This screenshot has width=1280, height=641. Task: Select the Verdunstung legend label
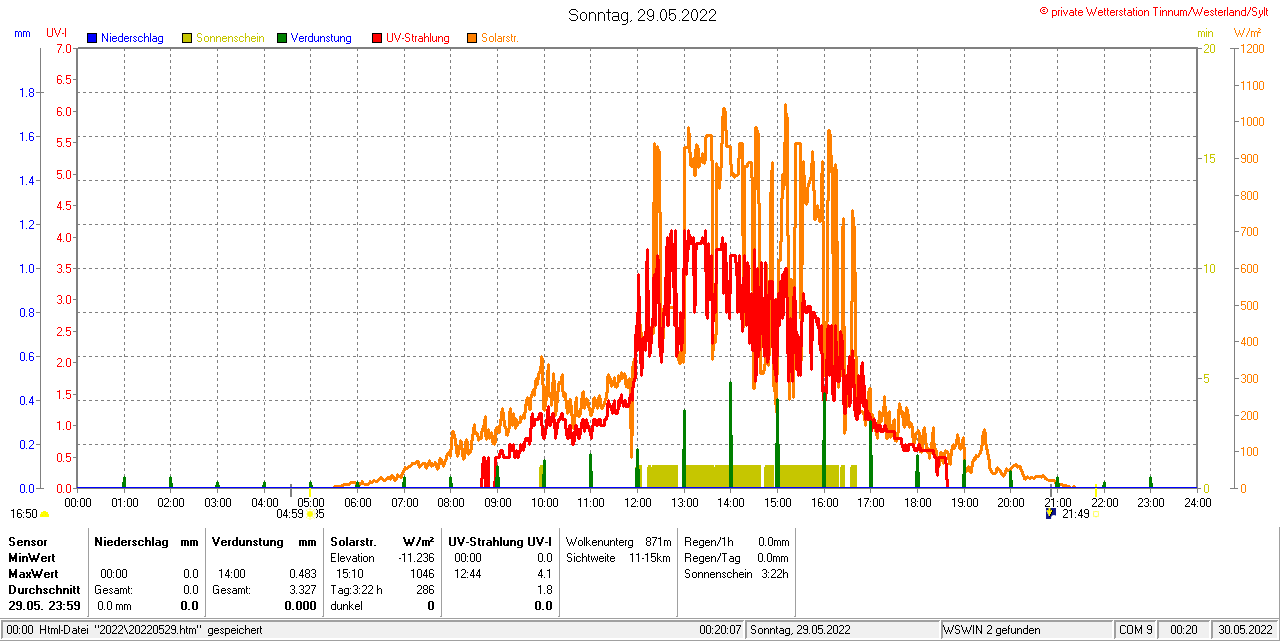[x=321, y=38]
